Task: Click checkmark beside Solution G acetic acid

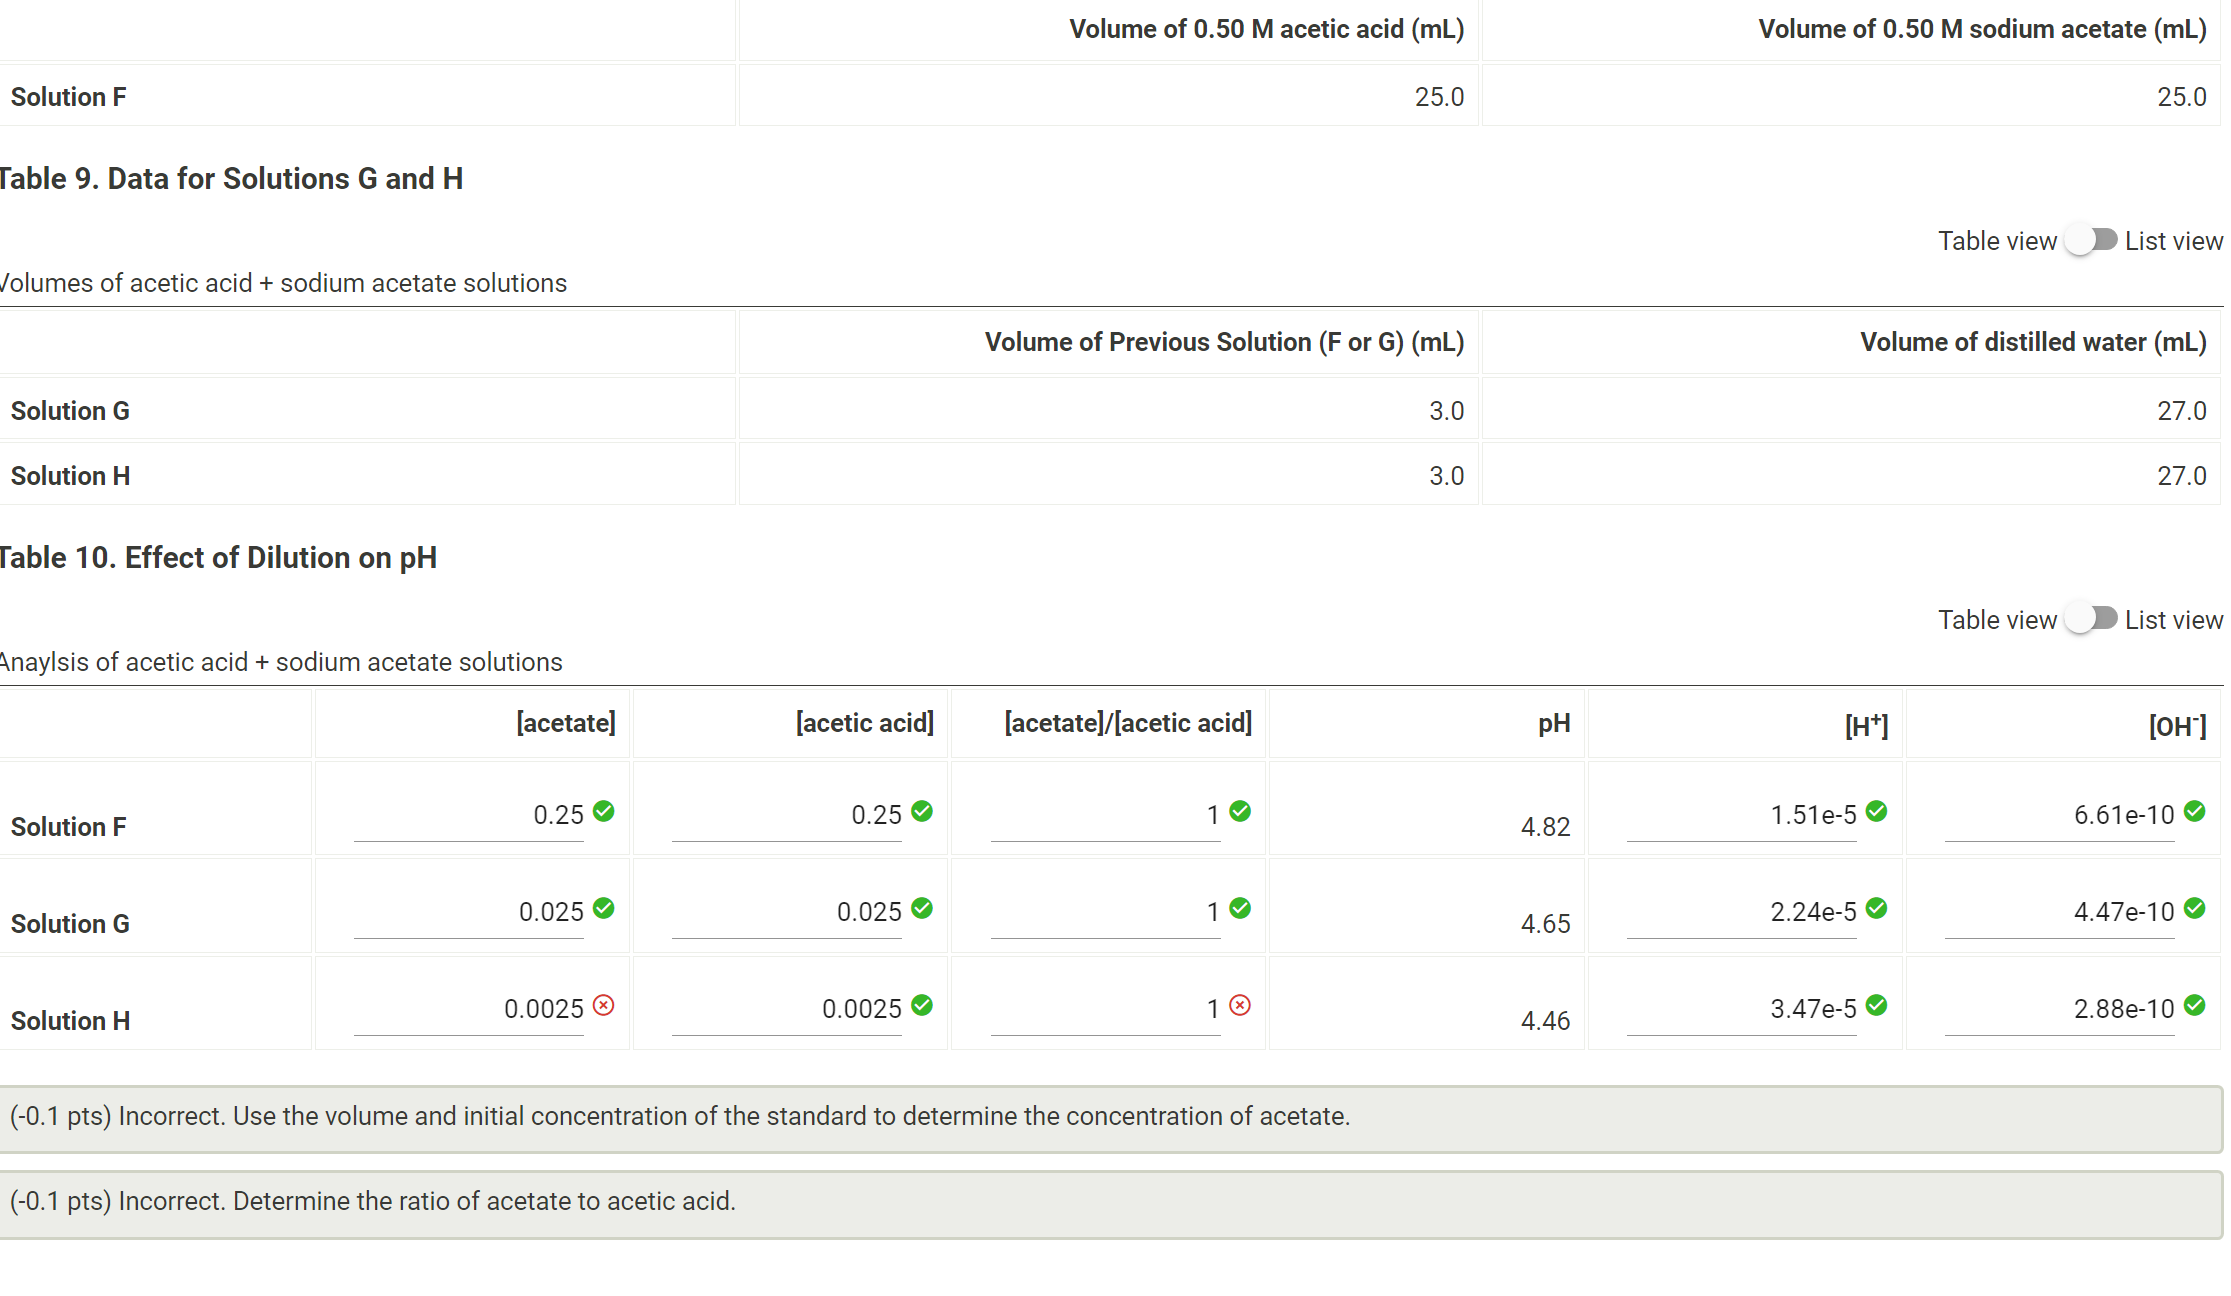Action: click(921, 908)
